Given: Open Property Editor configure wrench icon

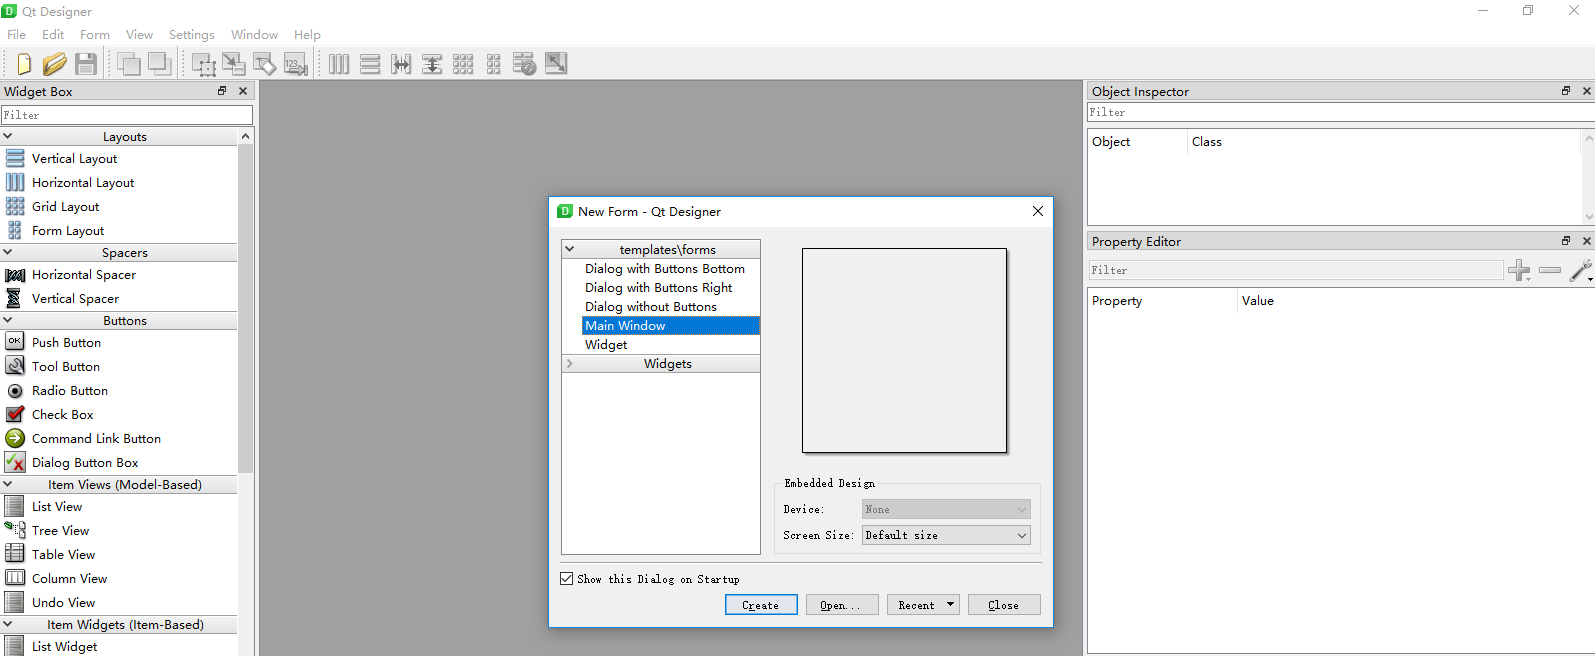Looking at the screenshot, I should pyautogui.click(x=1581, y=270).
